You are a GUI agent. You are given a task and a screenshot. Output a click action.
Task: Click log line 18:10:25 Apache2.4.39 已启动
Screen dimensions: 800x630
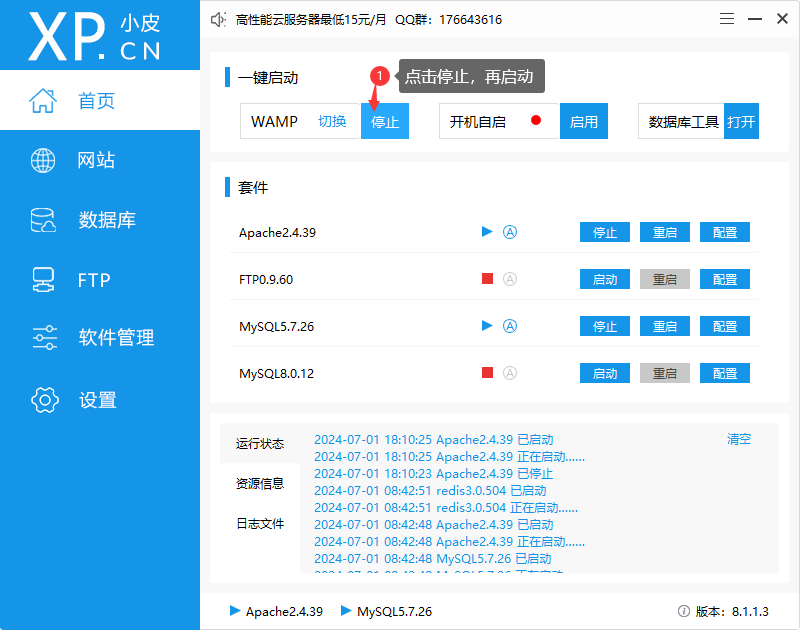(x=434, y=440)
